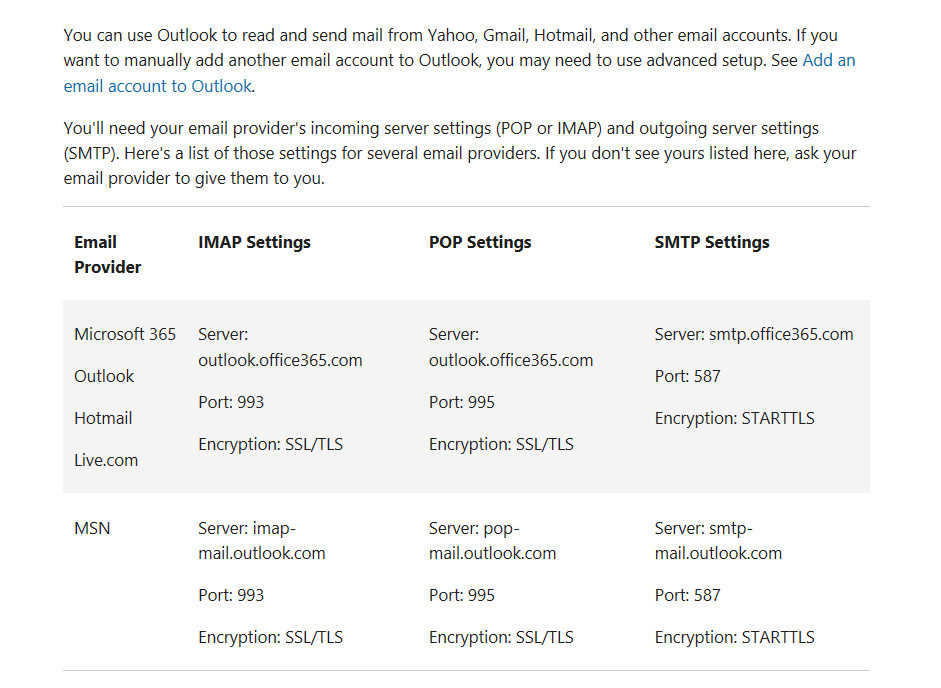This screenshot has width=941, height=688.
Task: Click the 'Hotmail' provider entry
Action: [103, 418]
